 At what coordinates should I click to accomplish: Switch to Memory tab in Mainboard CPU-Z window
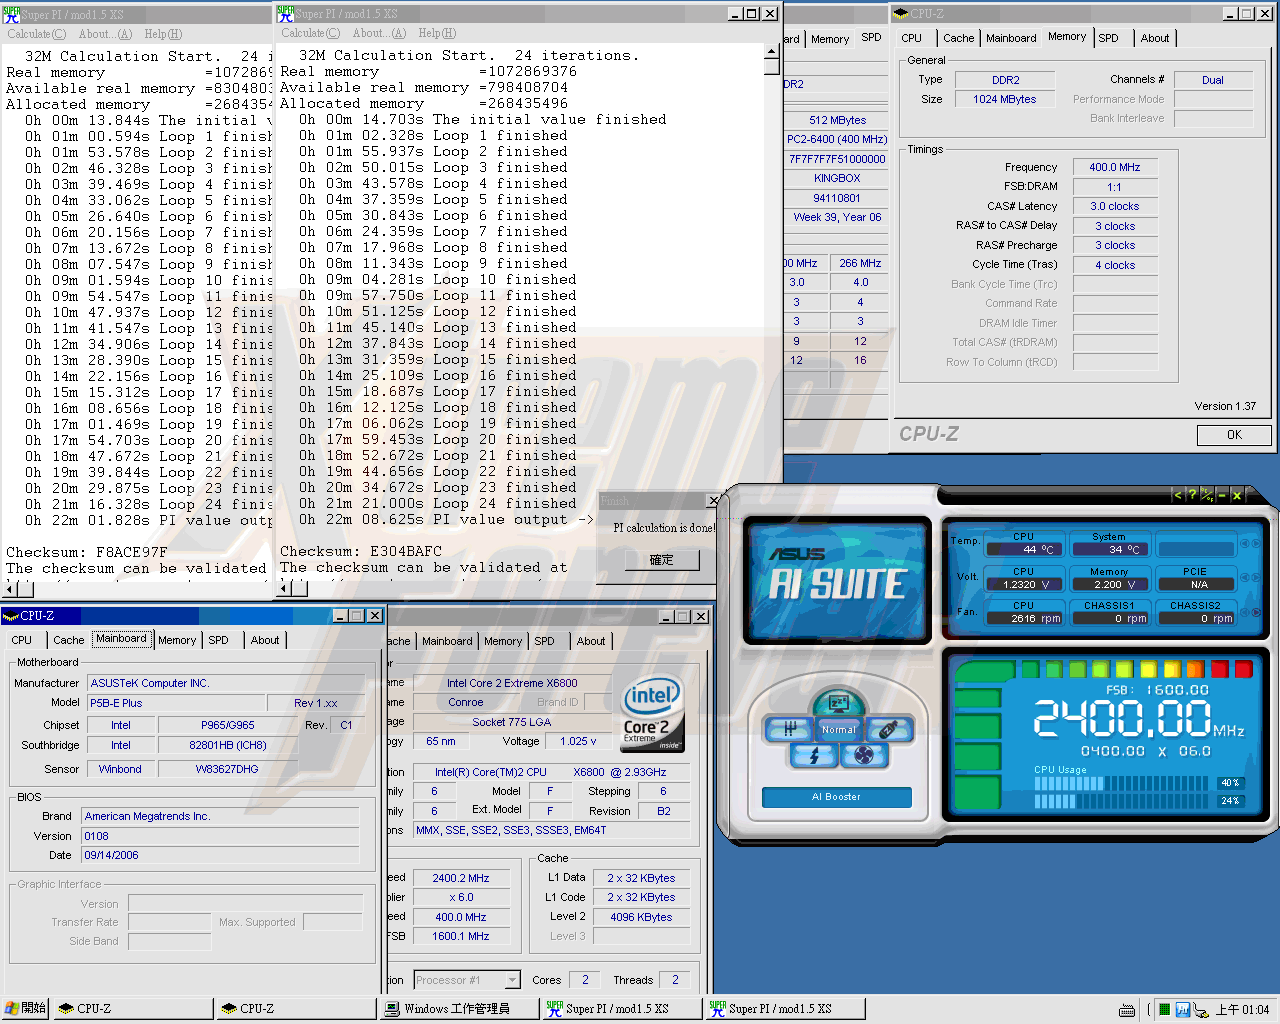click(177, 640)
